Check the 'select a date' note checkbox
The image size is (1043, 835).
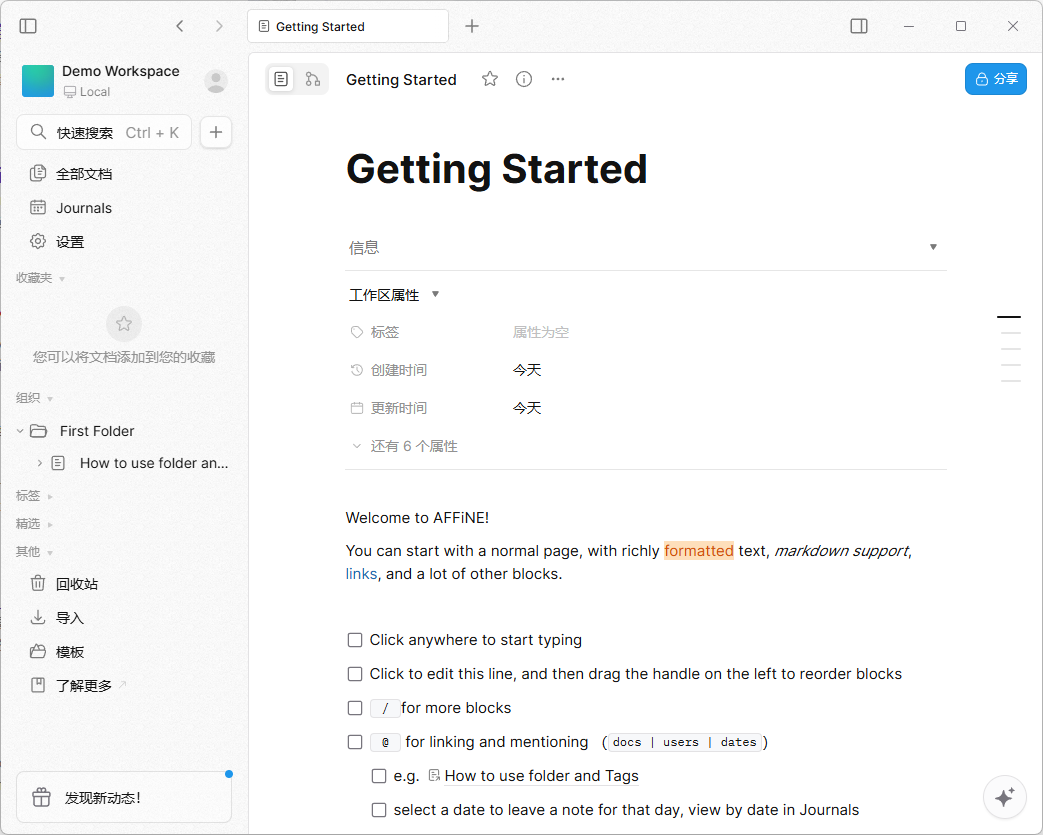click(379, 810)
